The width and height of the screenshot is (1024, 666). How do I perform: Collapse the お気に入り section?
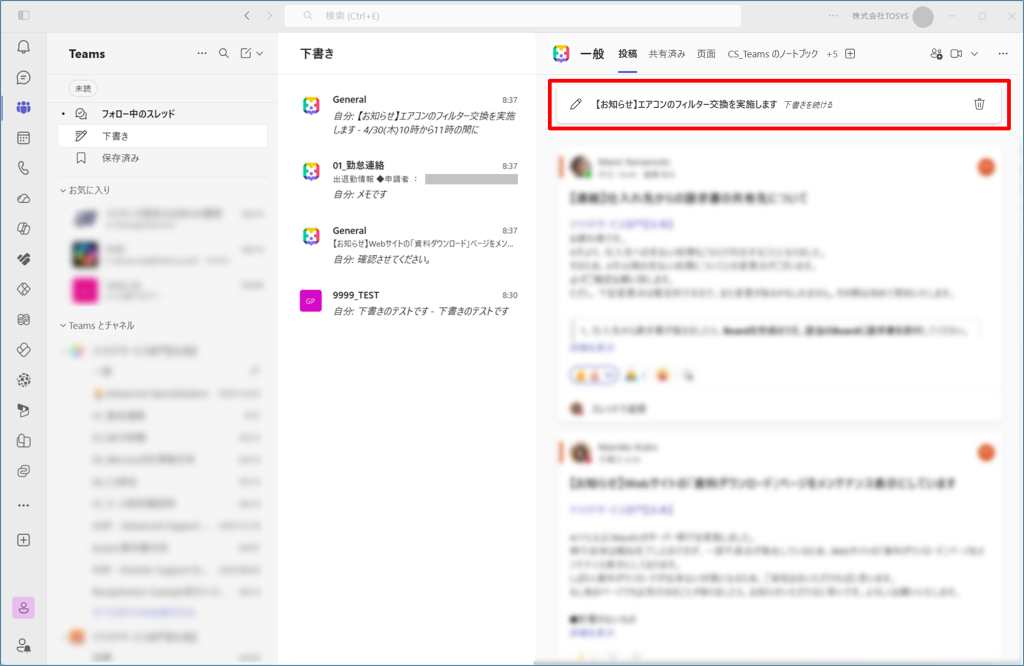[64, 190]
